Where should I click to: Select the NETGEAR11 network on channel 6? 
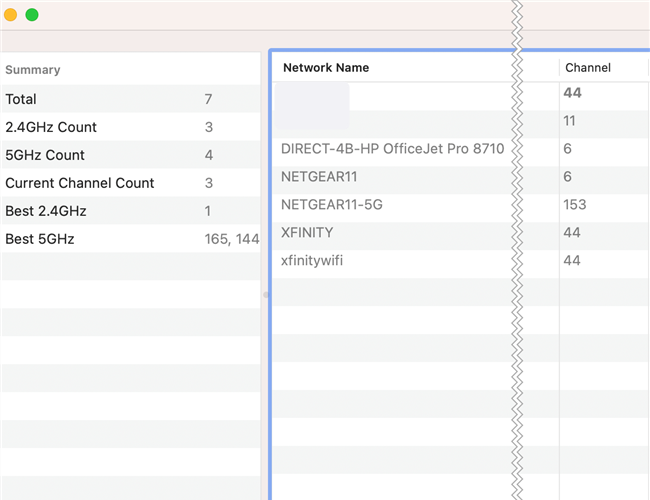(319, 177)
